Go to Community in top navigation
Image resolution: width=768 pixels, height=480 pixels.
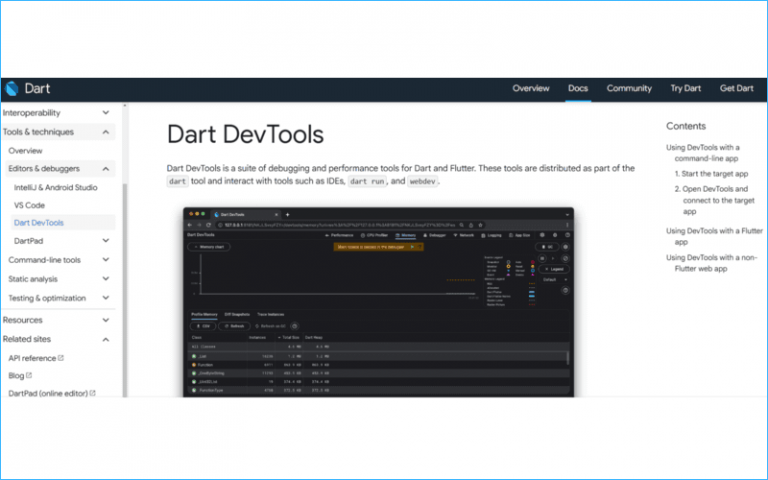[629, 89]
